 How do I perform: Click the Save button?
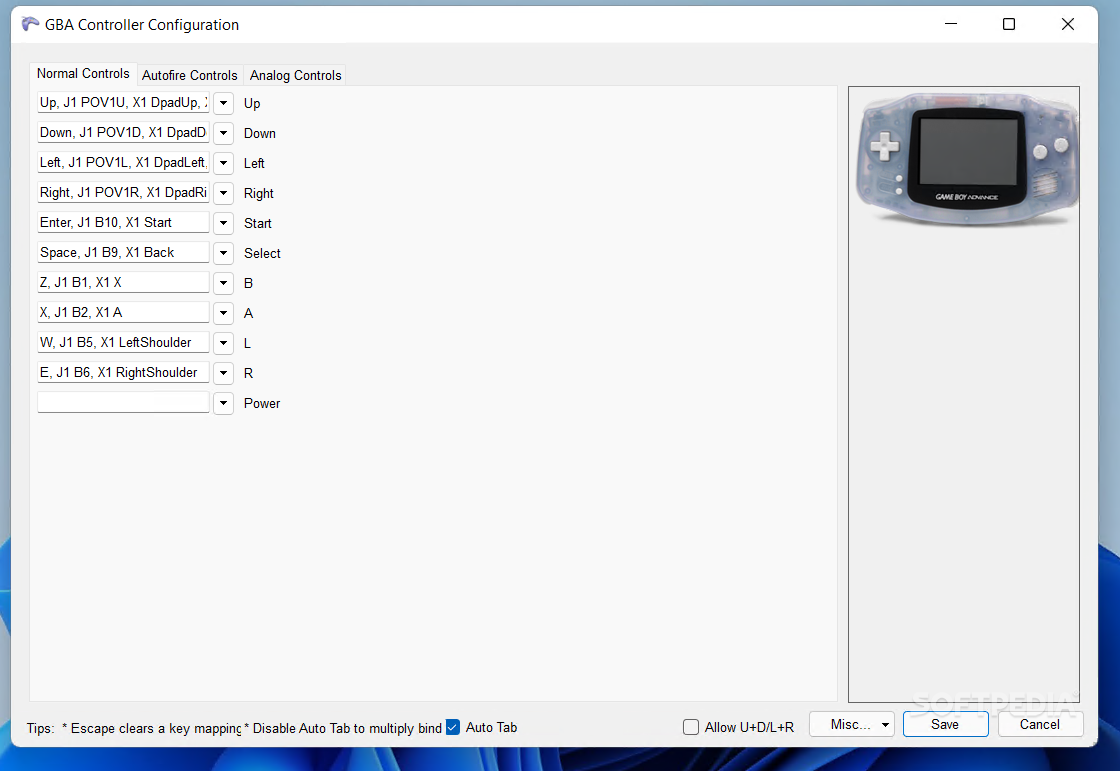point(945,725)
